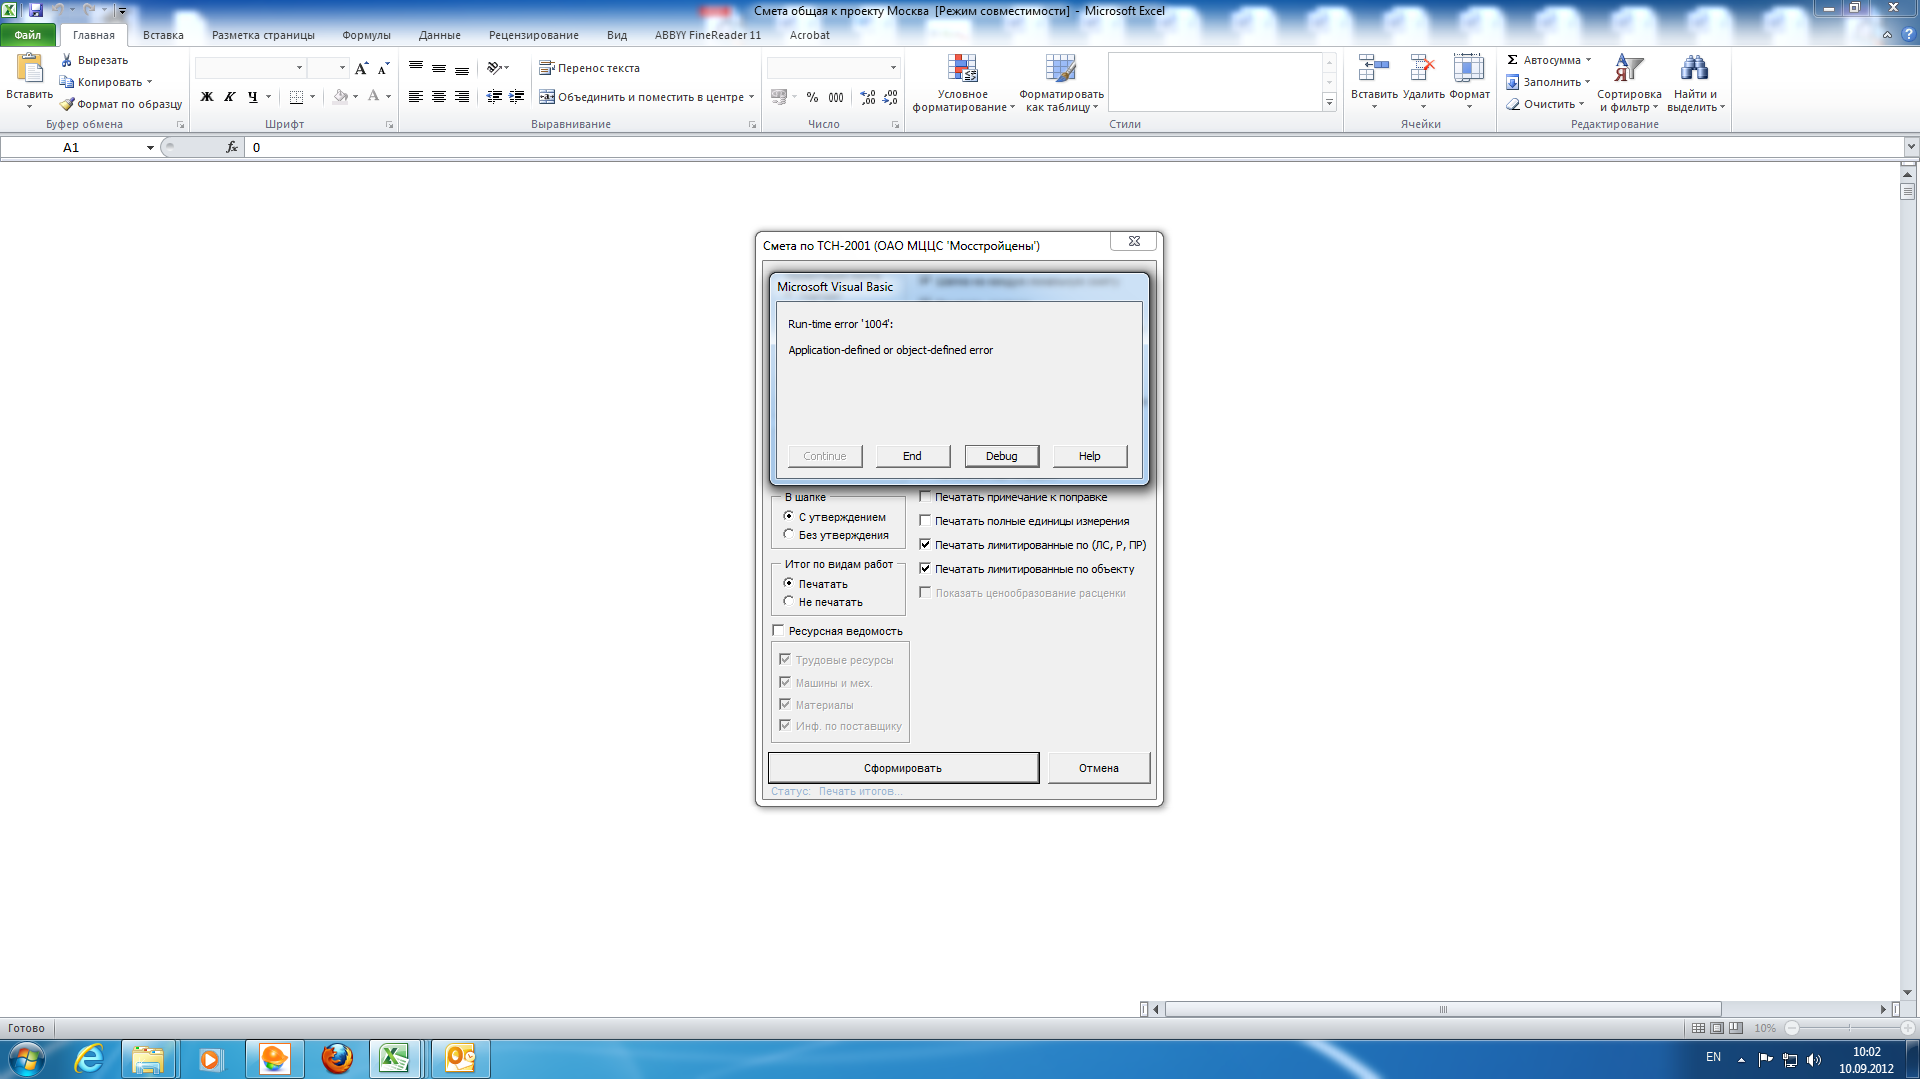The height and width of the screenshot is (1080, 1920).
Task: Click the decrease font size icon
Action: [x=383, y=68]
